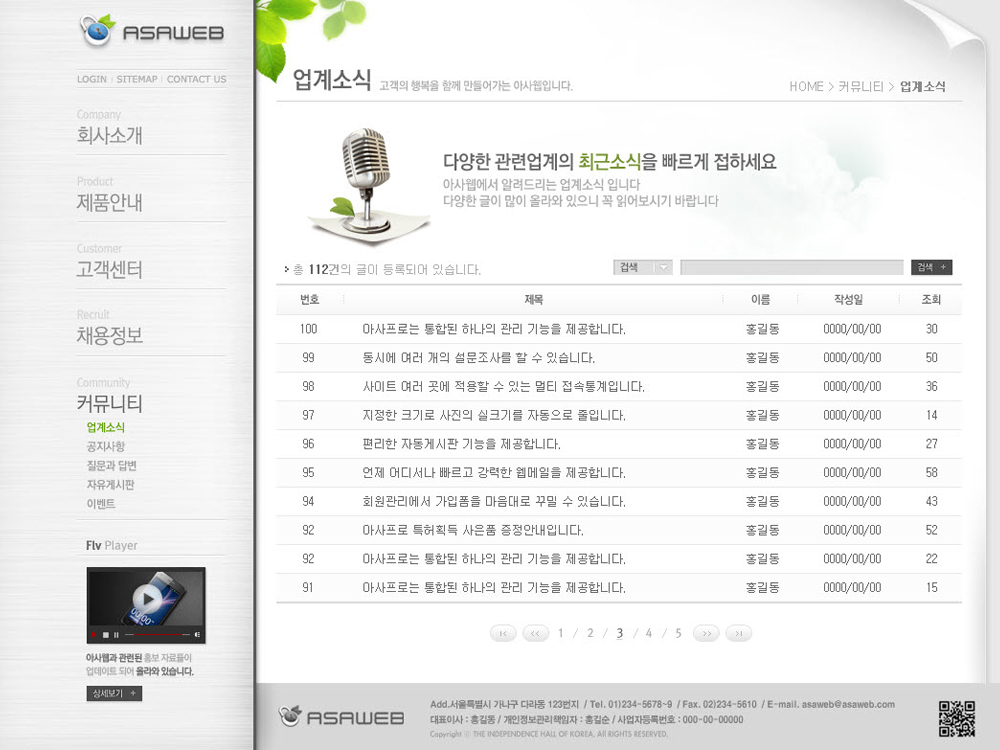Click the Flv Player progress bar
1000x750 pixels.
point(156,635)
